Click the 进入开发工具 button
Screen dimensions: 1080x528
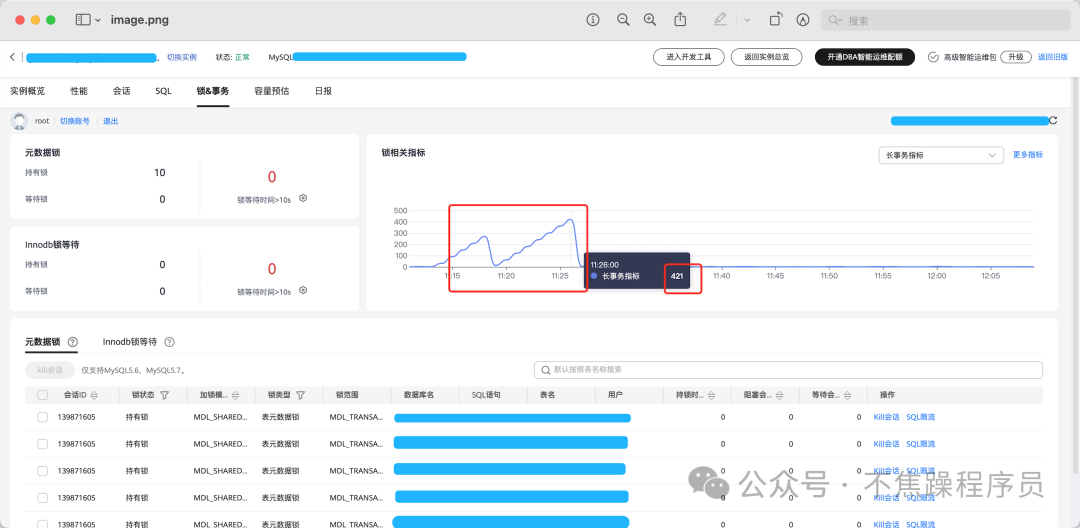tap(688, 57)
